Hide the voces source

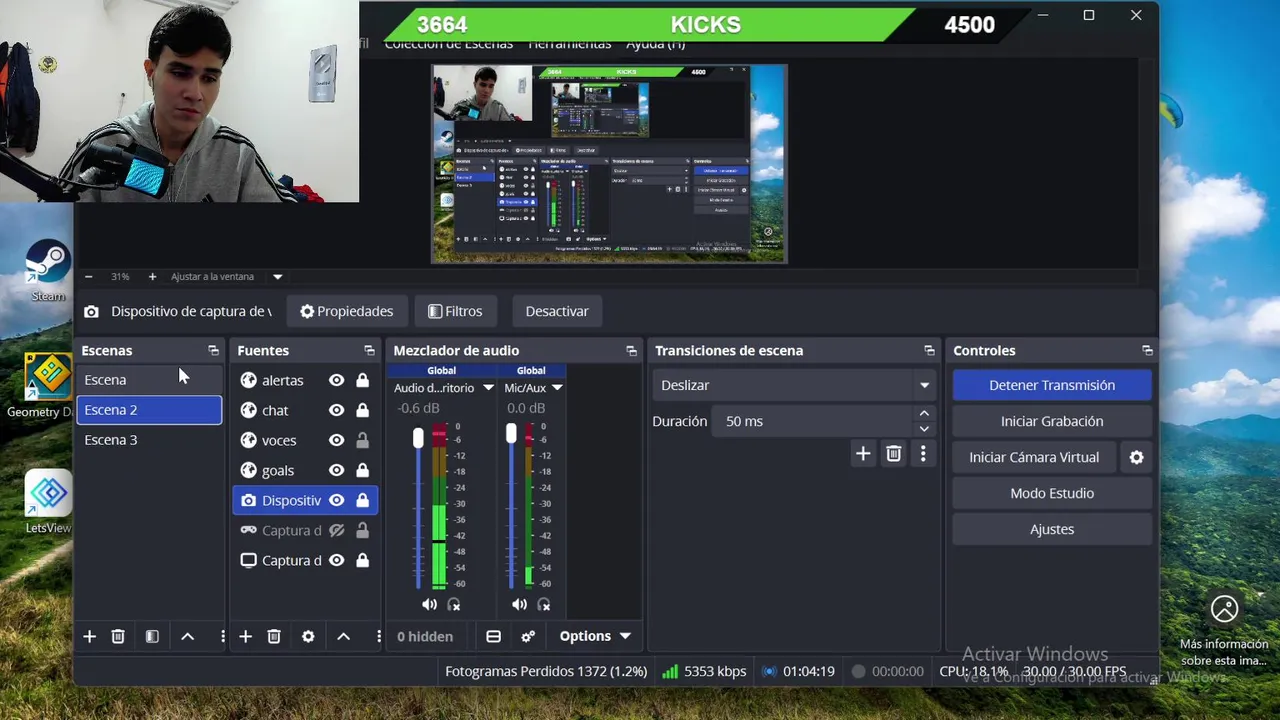(x=336, y=440)
